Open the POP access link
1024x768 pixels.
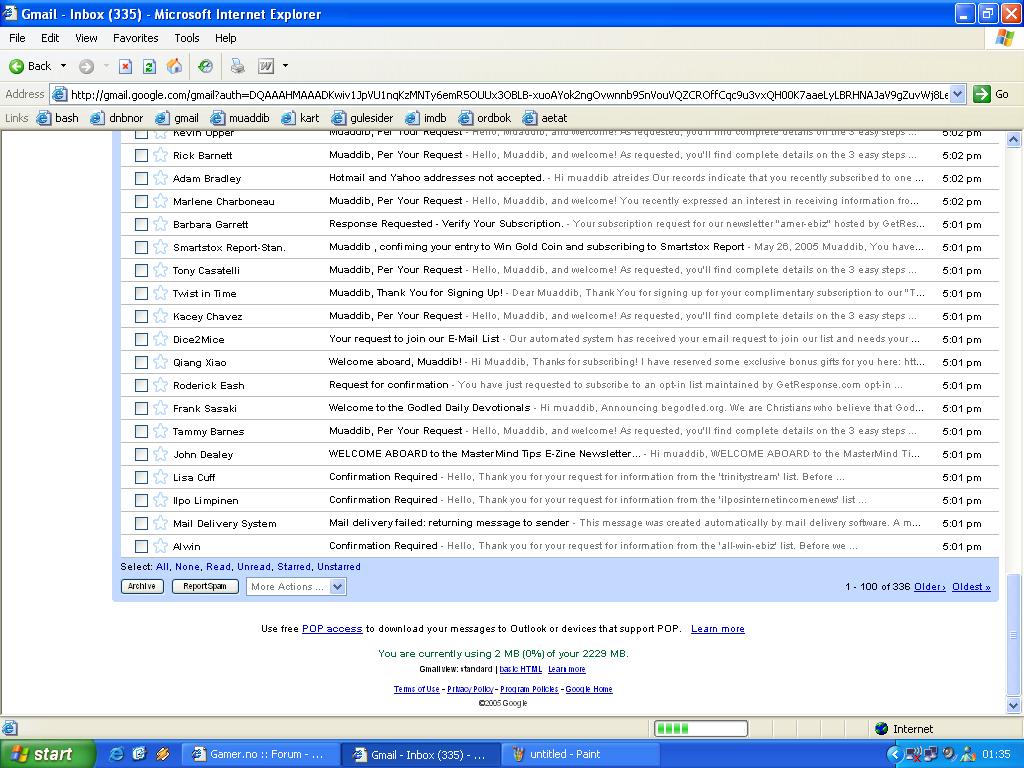coord(332,628)
